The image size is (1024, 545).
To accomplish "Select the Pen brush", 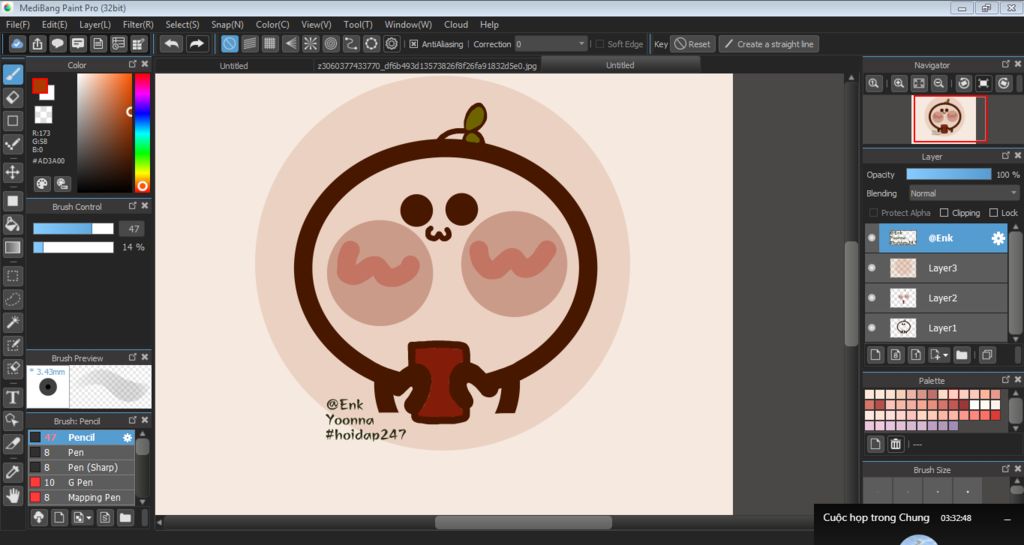I will [81, 452].
